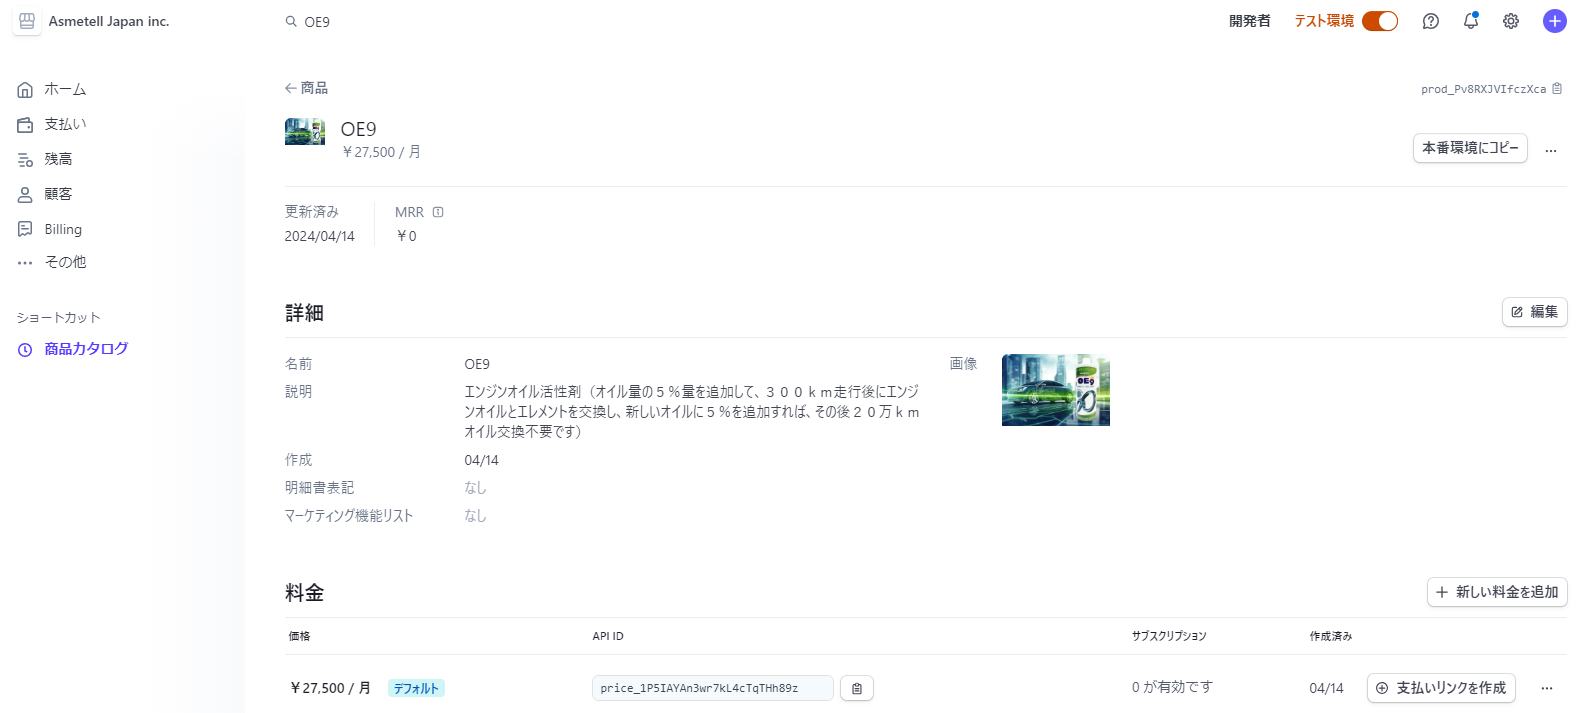Open settings gear icon
The height and width of the screenshot is (713, 1585).
click(1510, 21)
